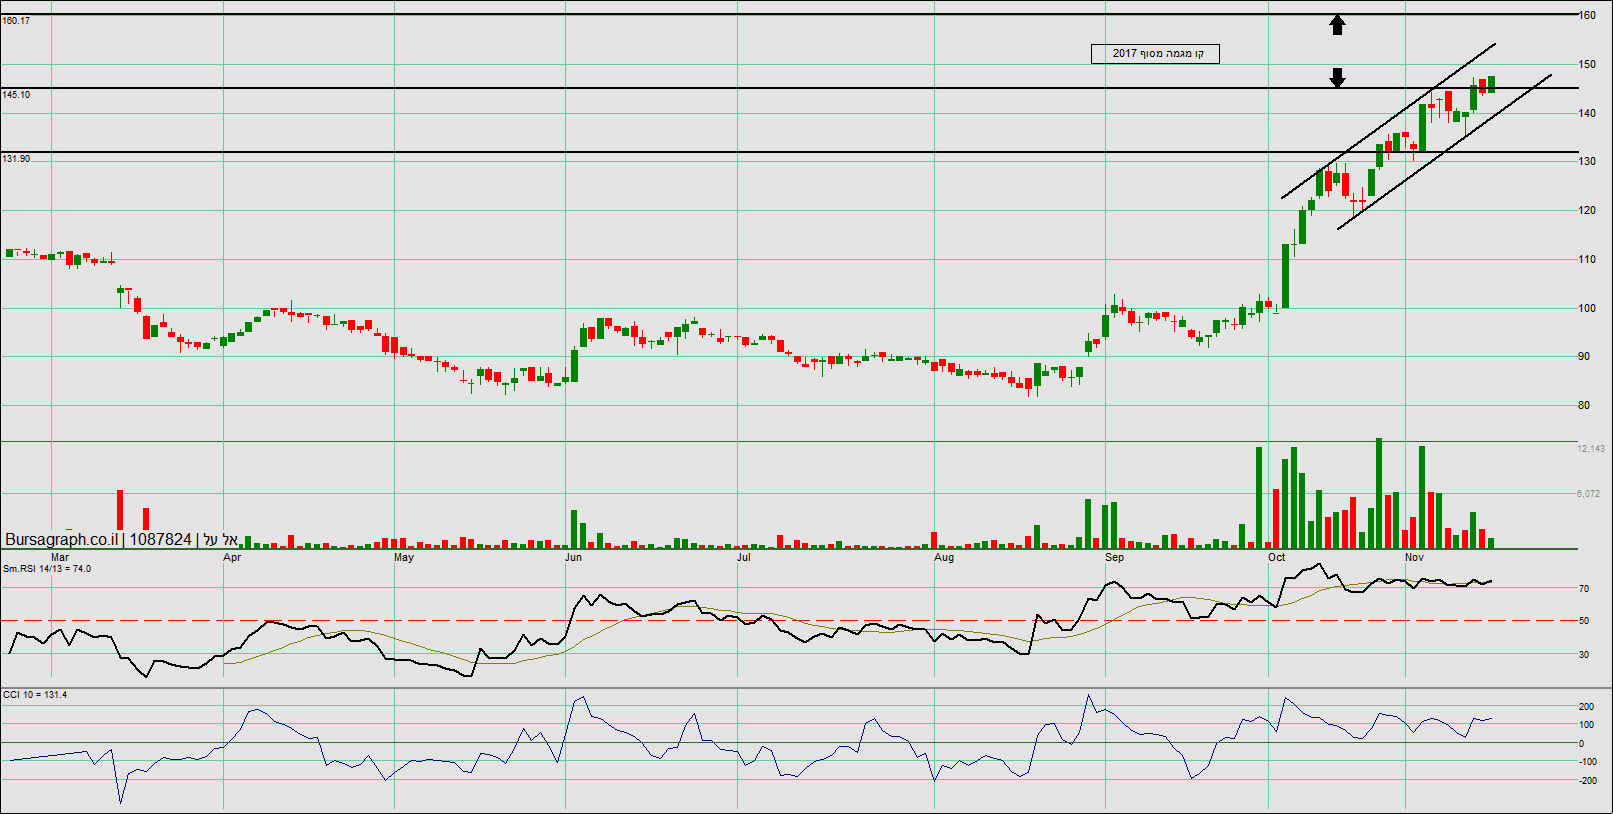Select the Hebrew 2017 trend line text box

[1155, 54]
